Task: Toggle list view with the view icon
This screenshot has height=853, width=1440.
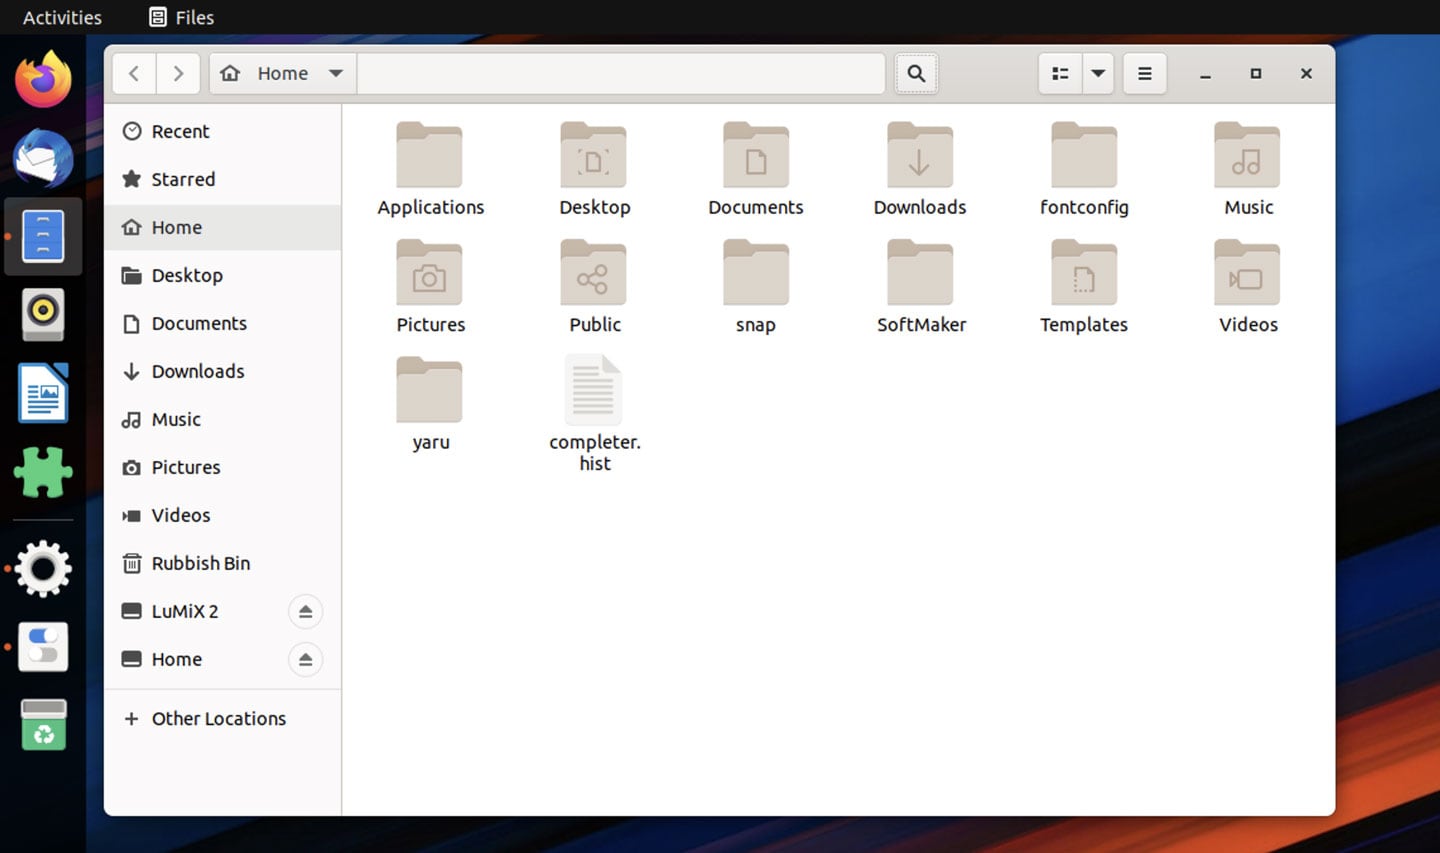Action: point(1060,73)
